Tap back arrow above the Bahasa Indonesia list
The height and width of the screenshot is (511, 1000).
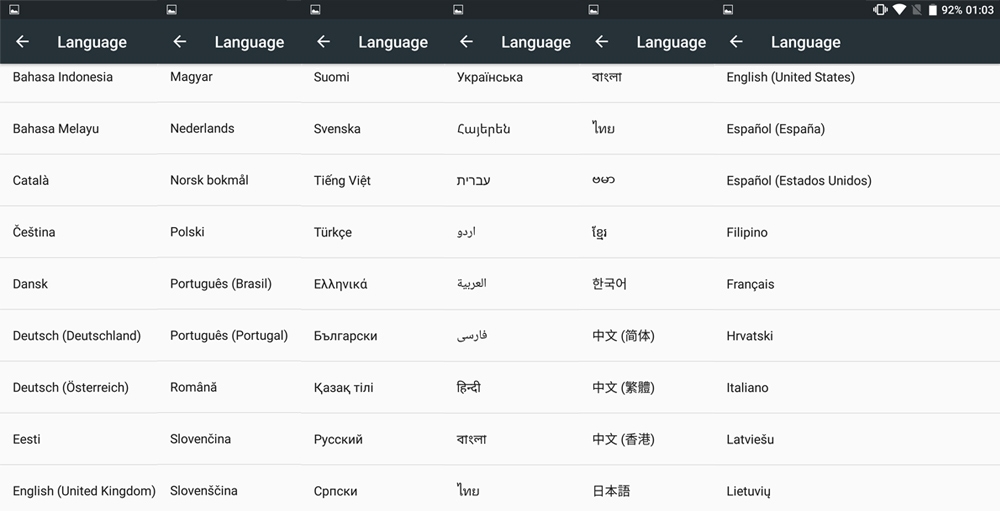coord(23,42)
